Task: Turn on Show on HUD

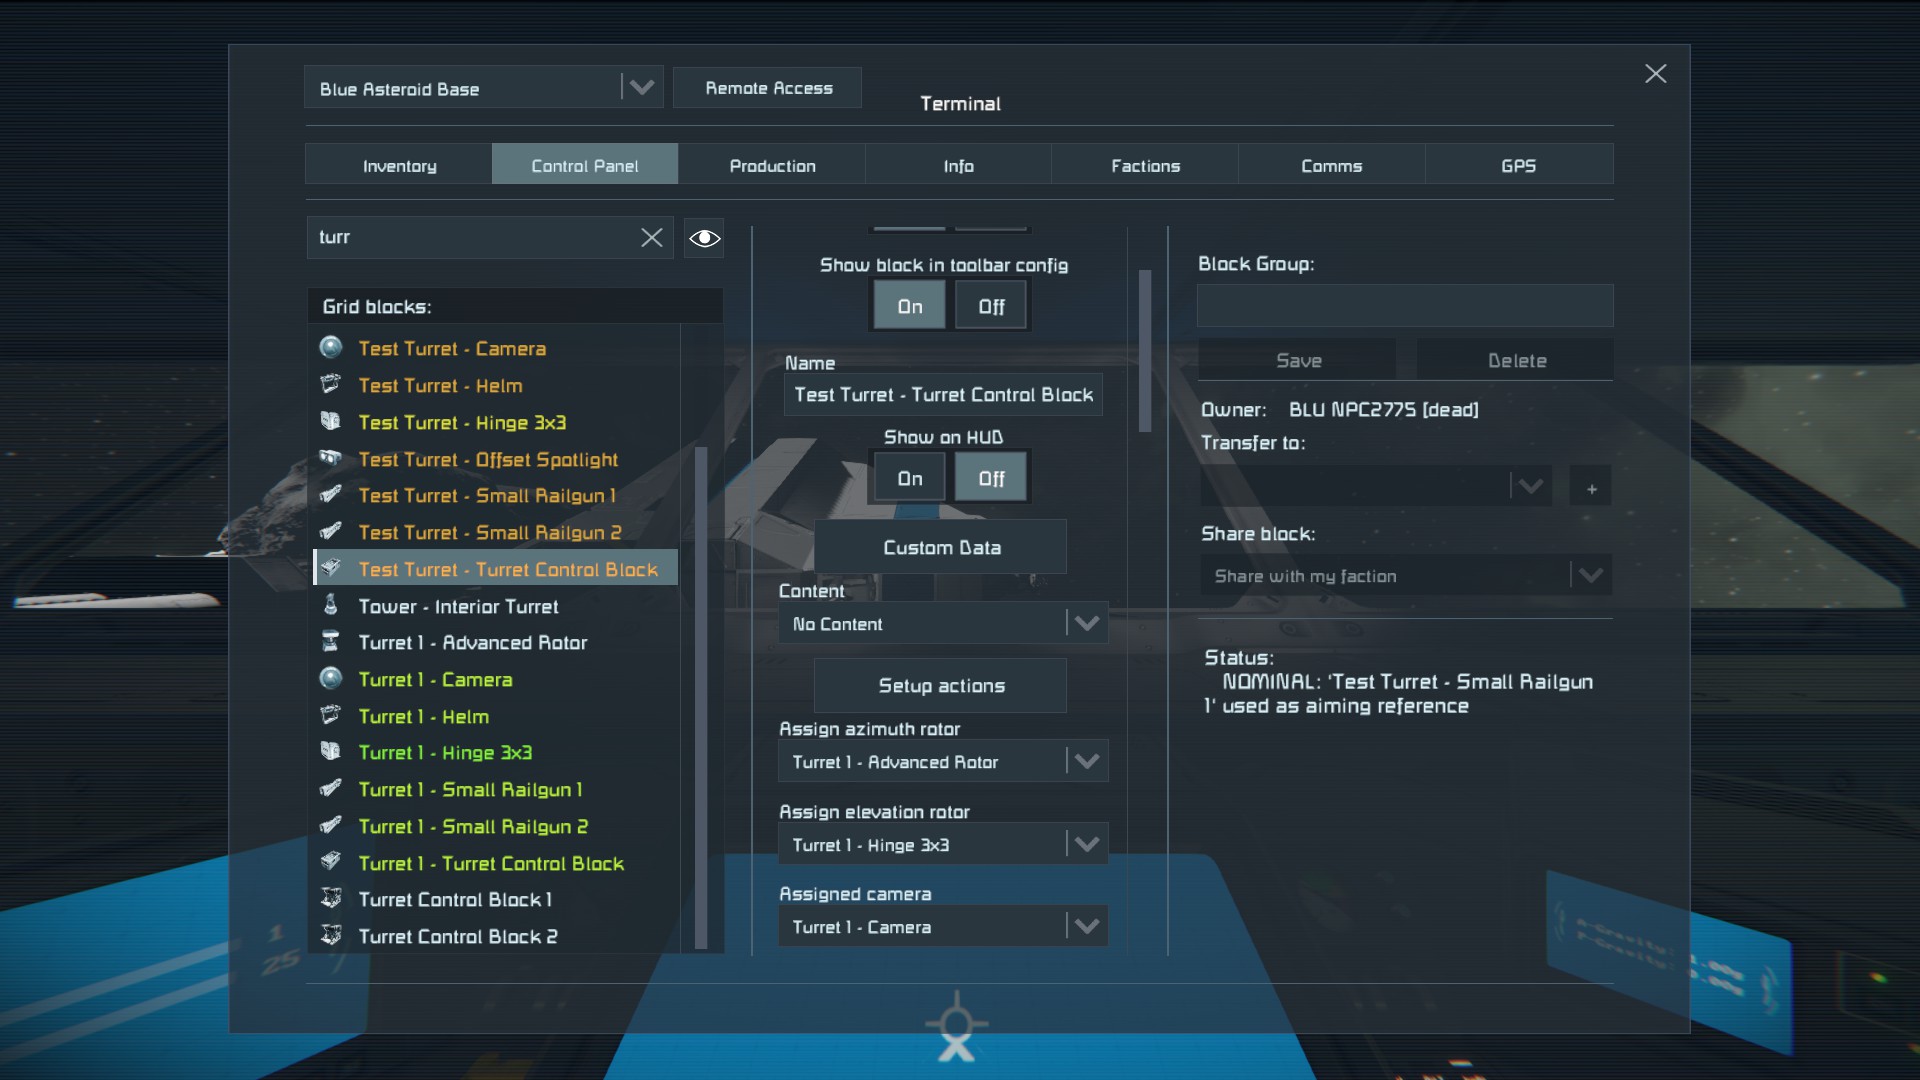Action: tap(909, 478)
